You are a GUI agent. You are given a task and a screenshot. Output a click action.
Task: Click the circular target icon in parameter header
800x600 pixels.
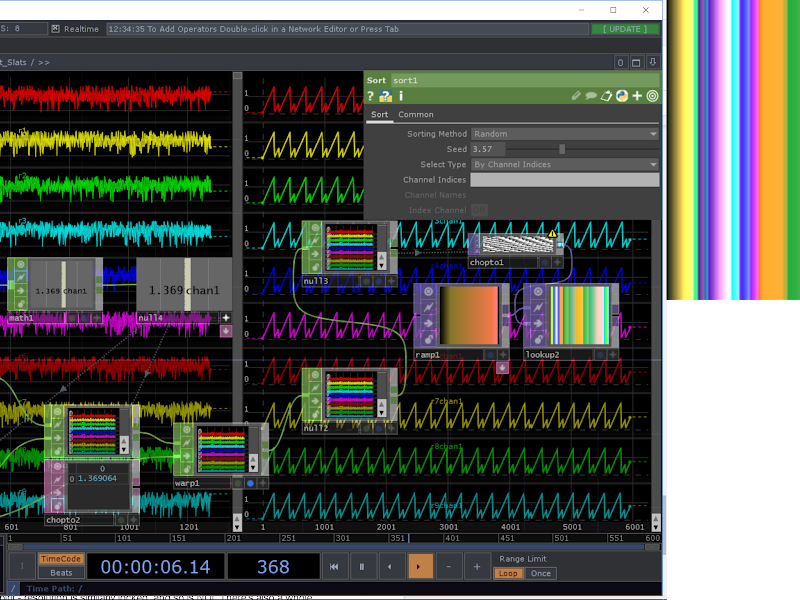pos(652,96)
